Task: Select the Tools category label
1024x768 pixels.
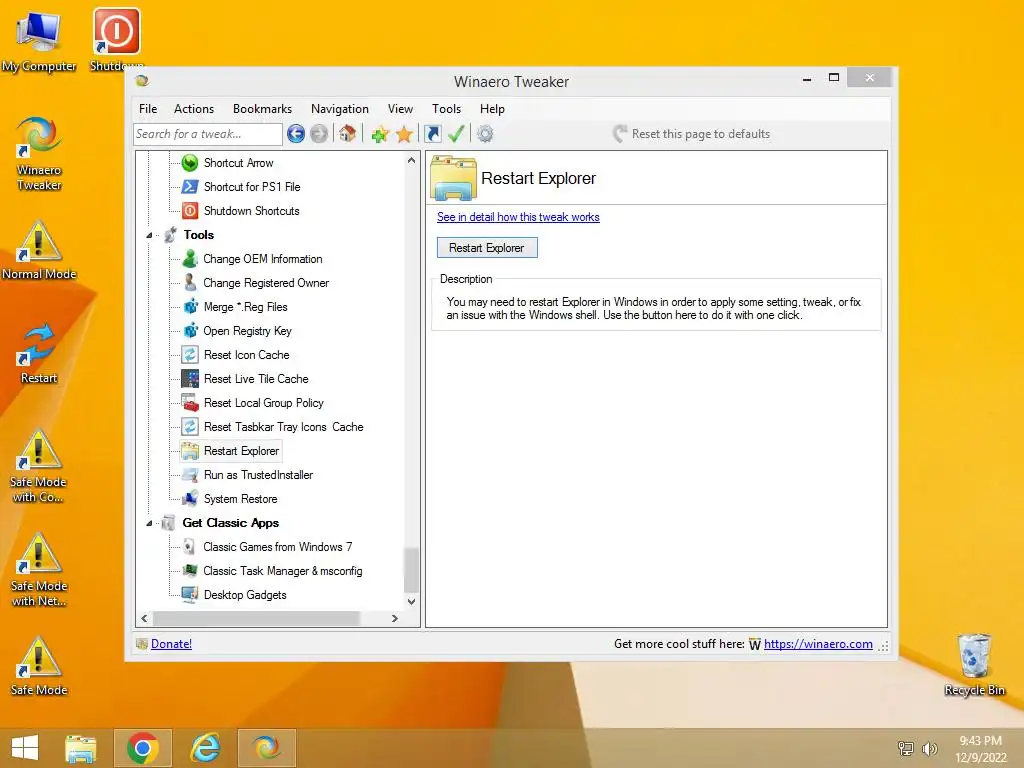Action: pyautogui.click(x=199, y=235)
